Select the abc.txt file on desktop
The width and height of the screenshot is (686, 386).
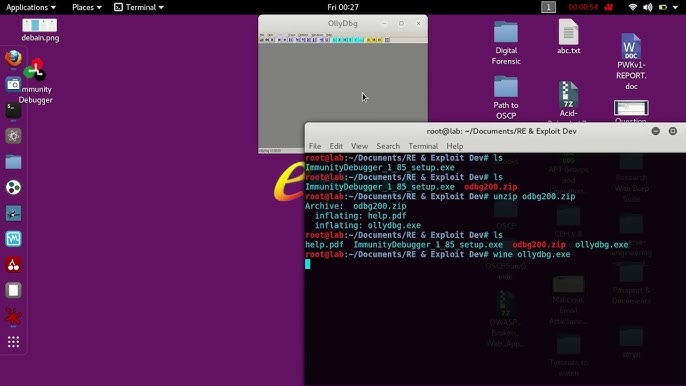[568, 37]
